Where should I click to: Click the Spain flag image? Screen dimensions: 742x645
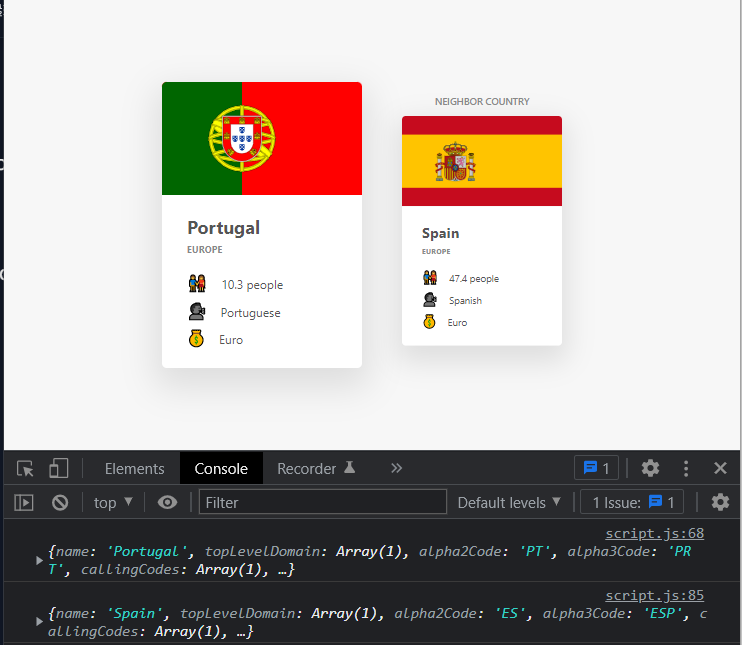482,161
